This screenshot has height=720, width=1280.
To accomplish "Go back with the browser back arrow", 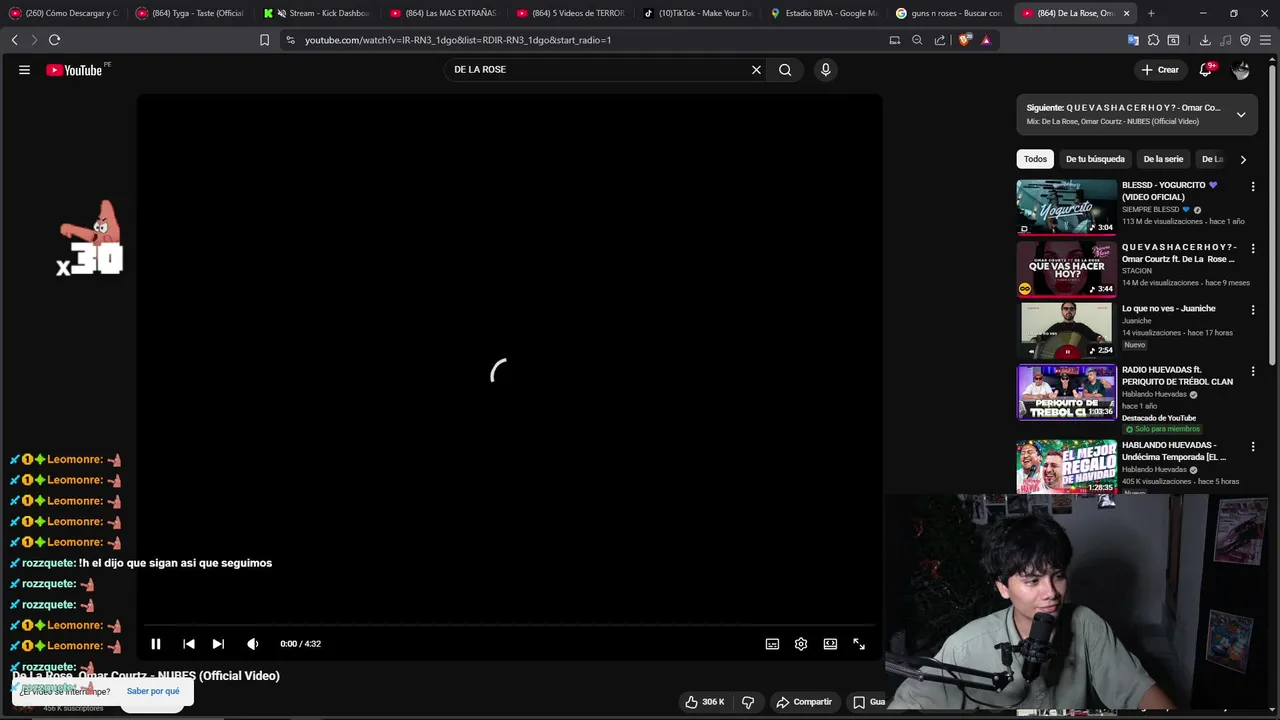I will 14,40.
